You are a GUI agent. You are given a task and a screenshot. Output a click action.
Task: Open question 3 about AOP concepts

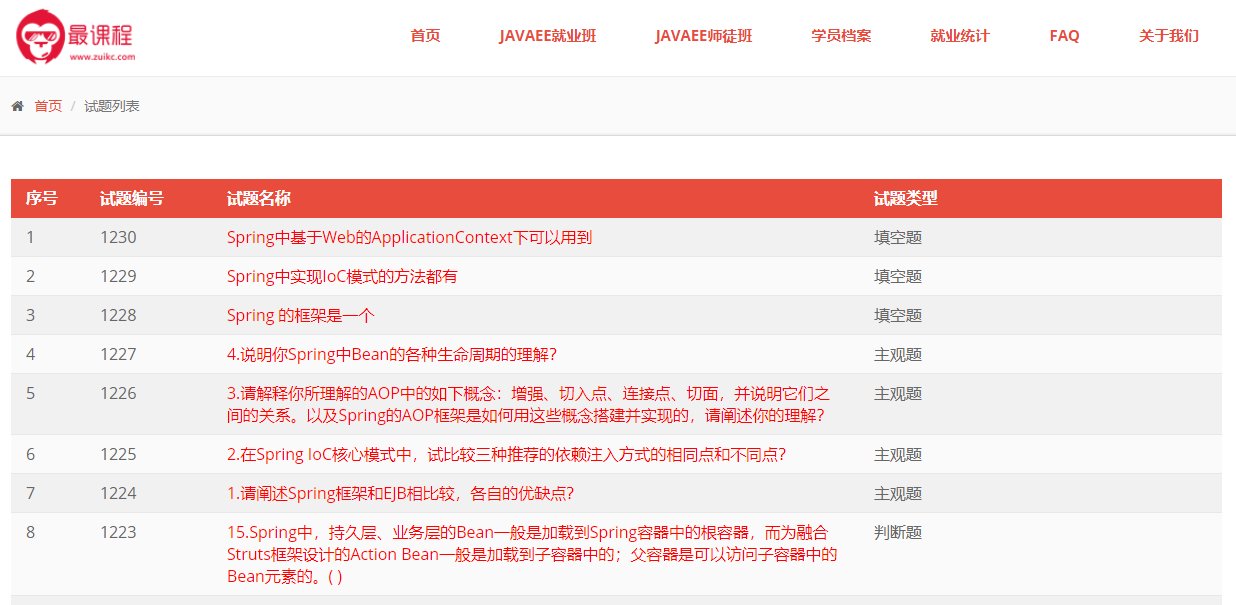coord(528,404)
